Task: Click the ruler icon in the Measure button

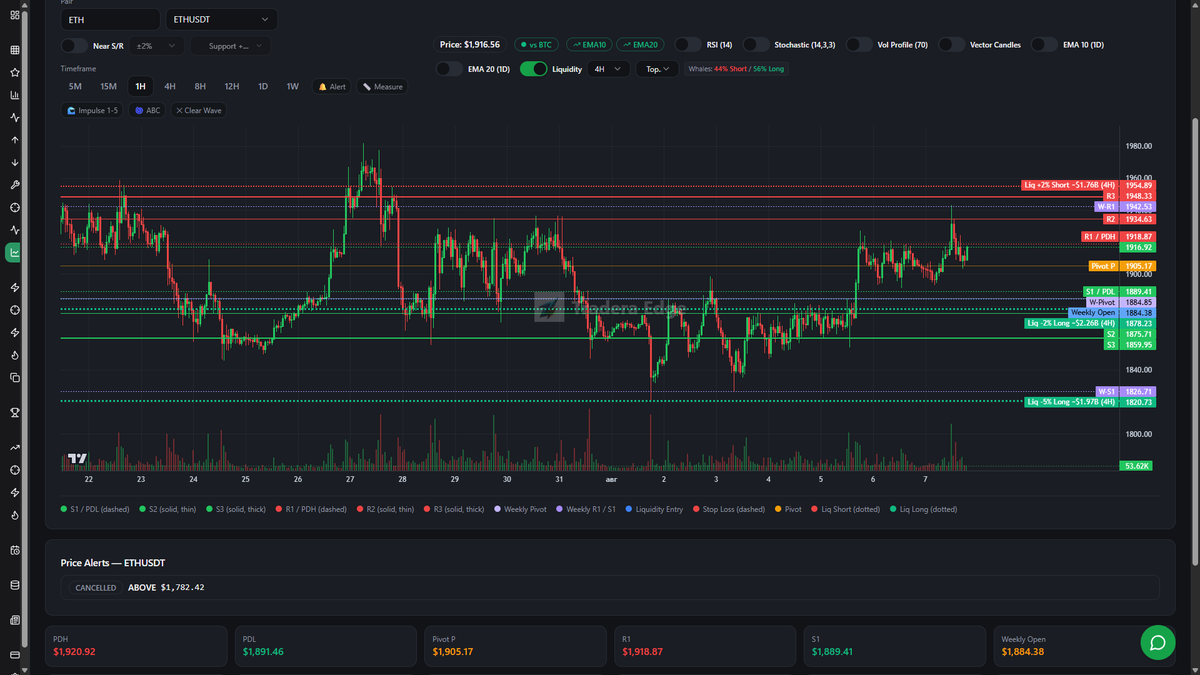Action: tap(367, 87)
